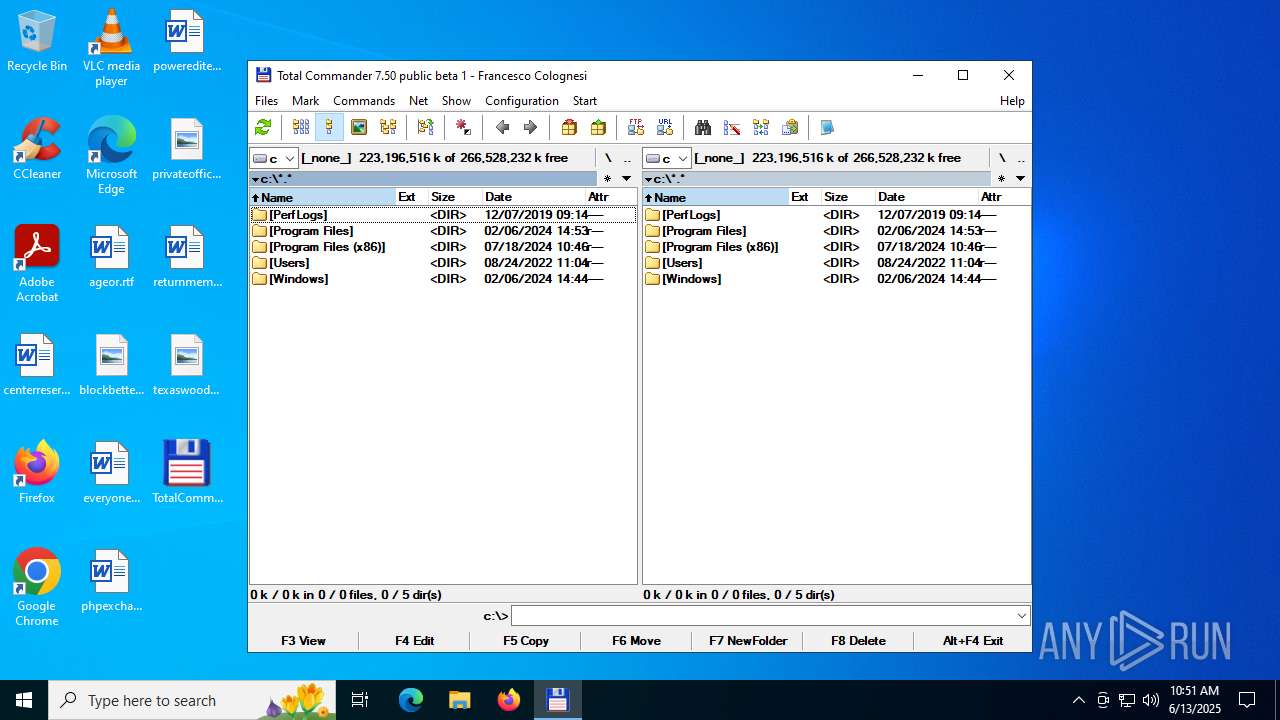
Task: Open left panel drive c dropdown
Action: 274,158
